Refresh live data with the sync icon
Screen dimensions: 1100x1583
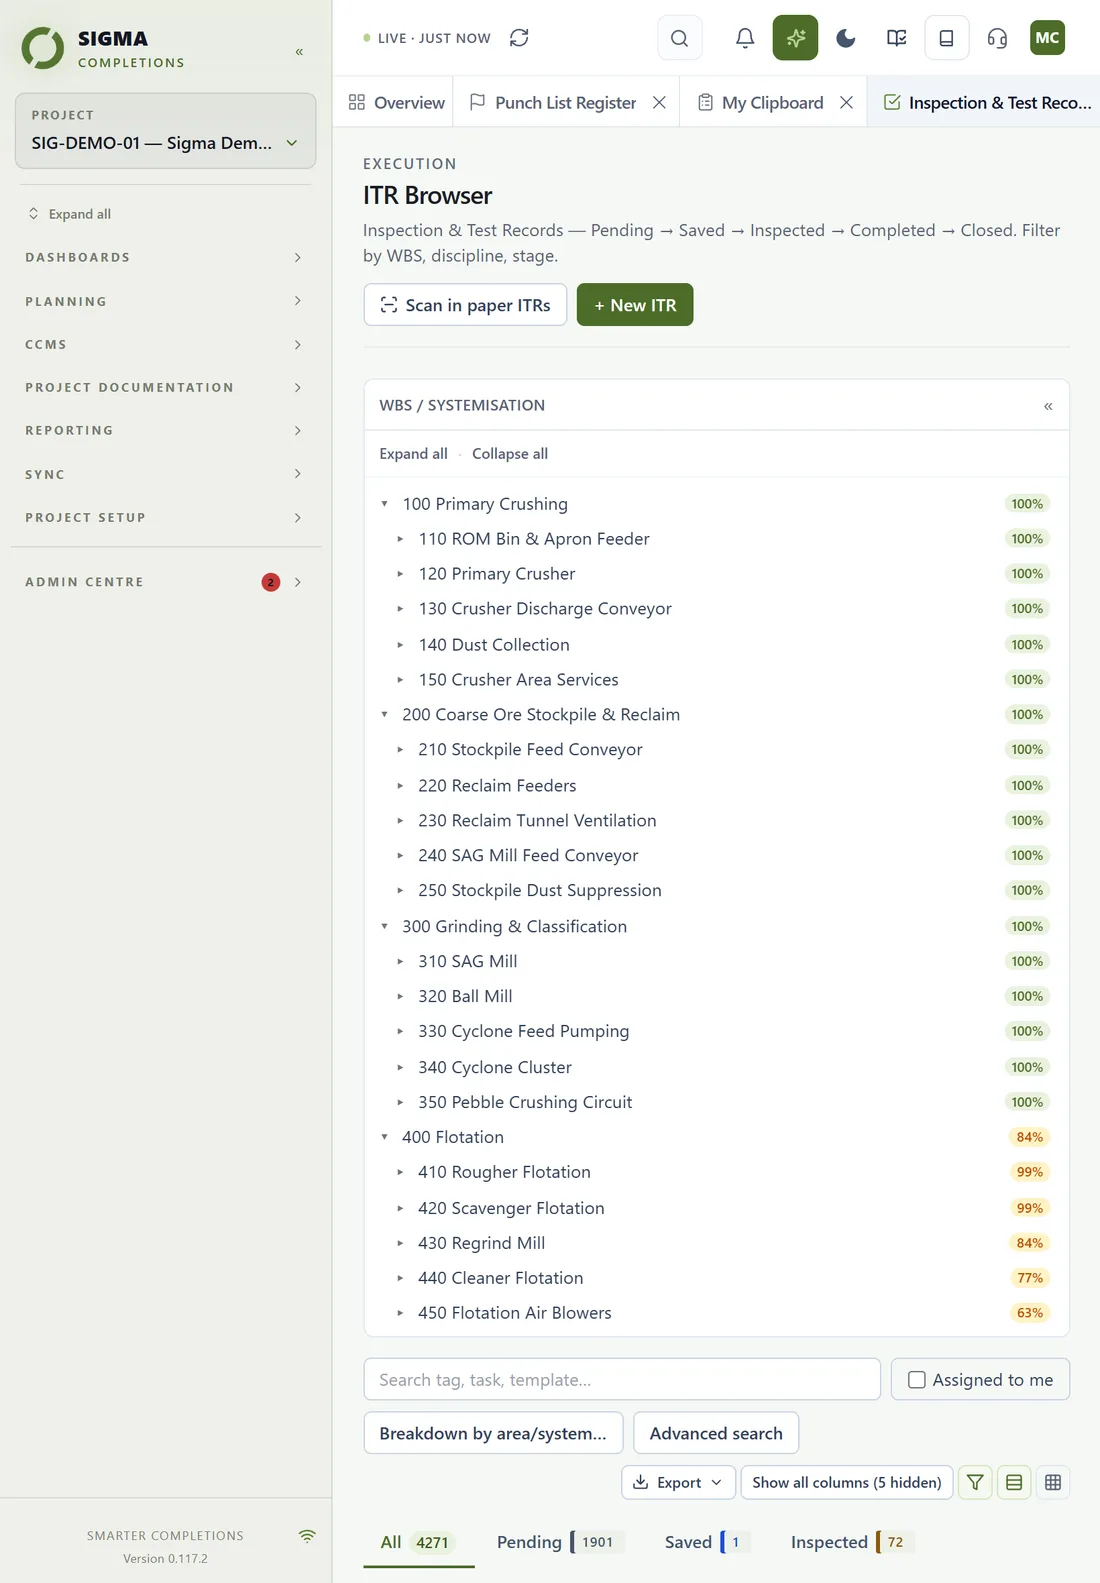click(x=519, y=38)
